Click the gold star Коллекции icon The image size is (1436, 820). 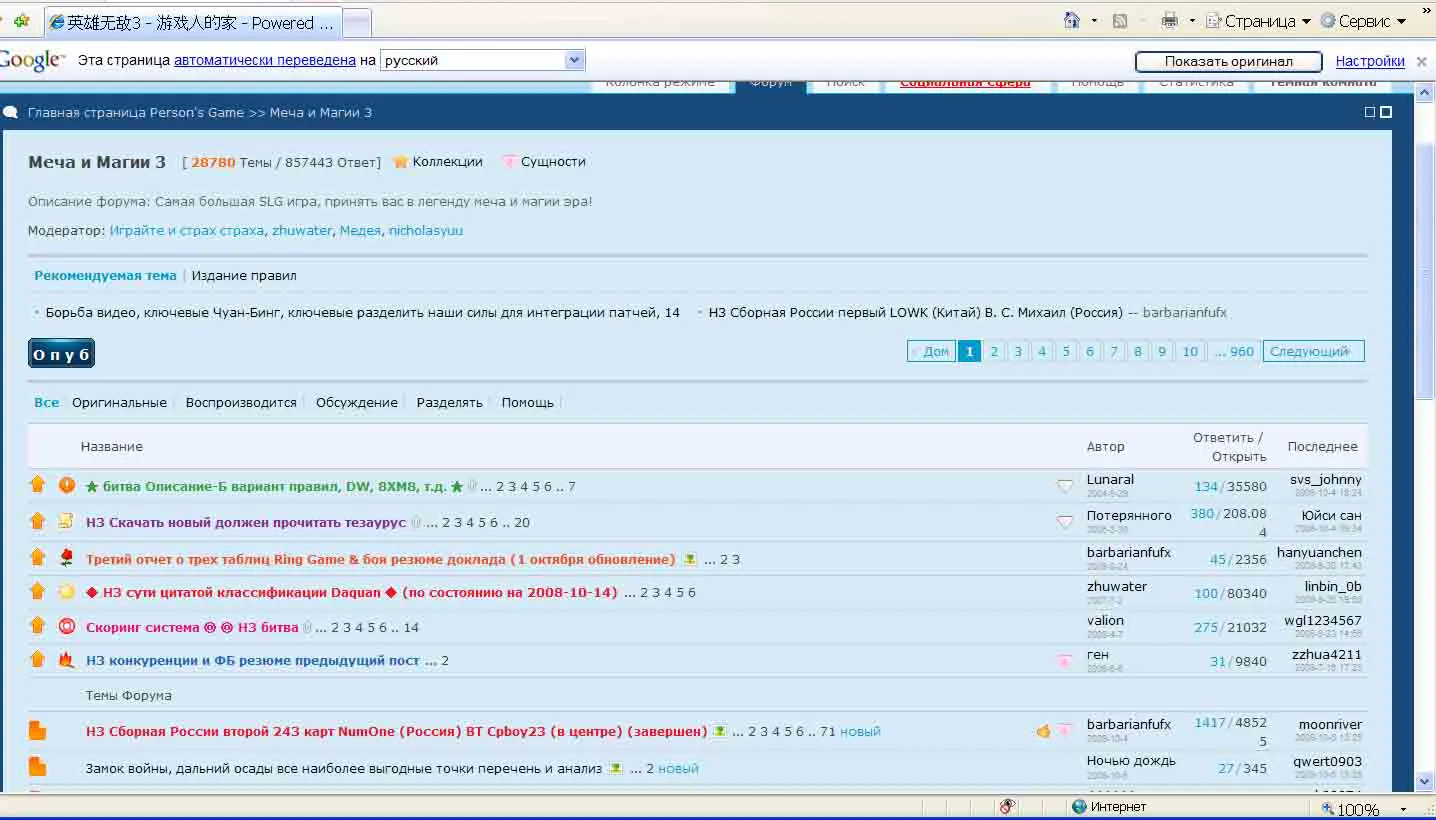point(400,161)
